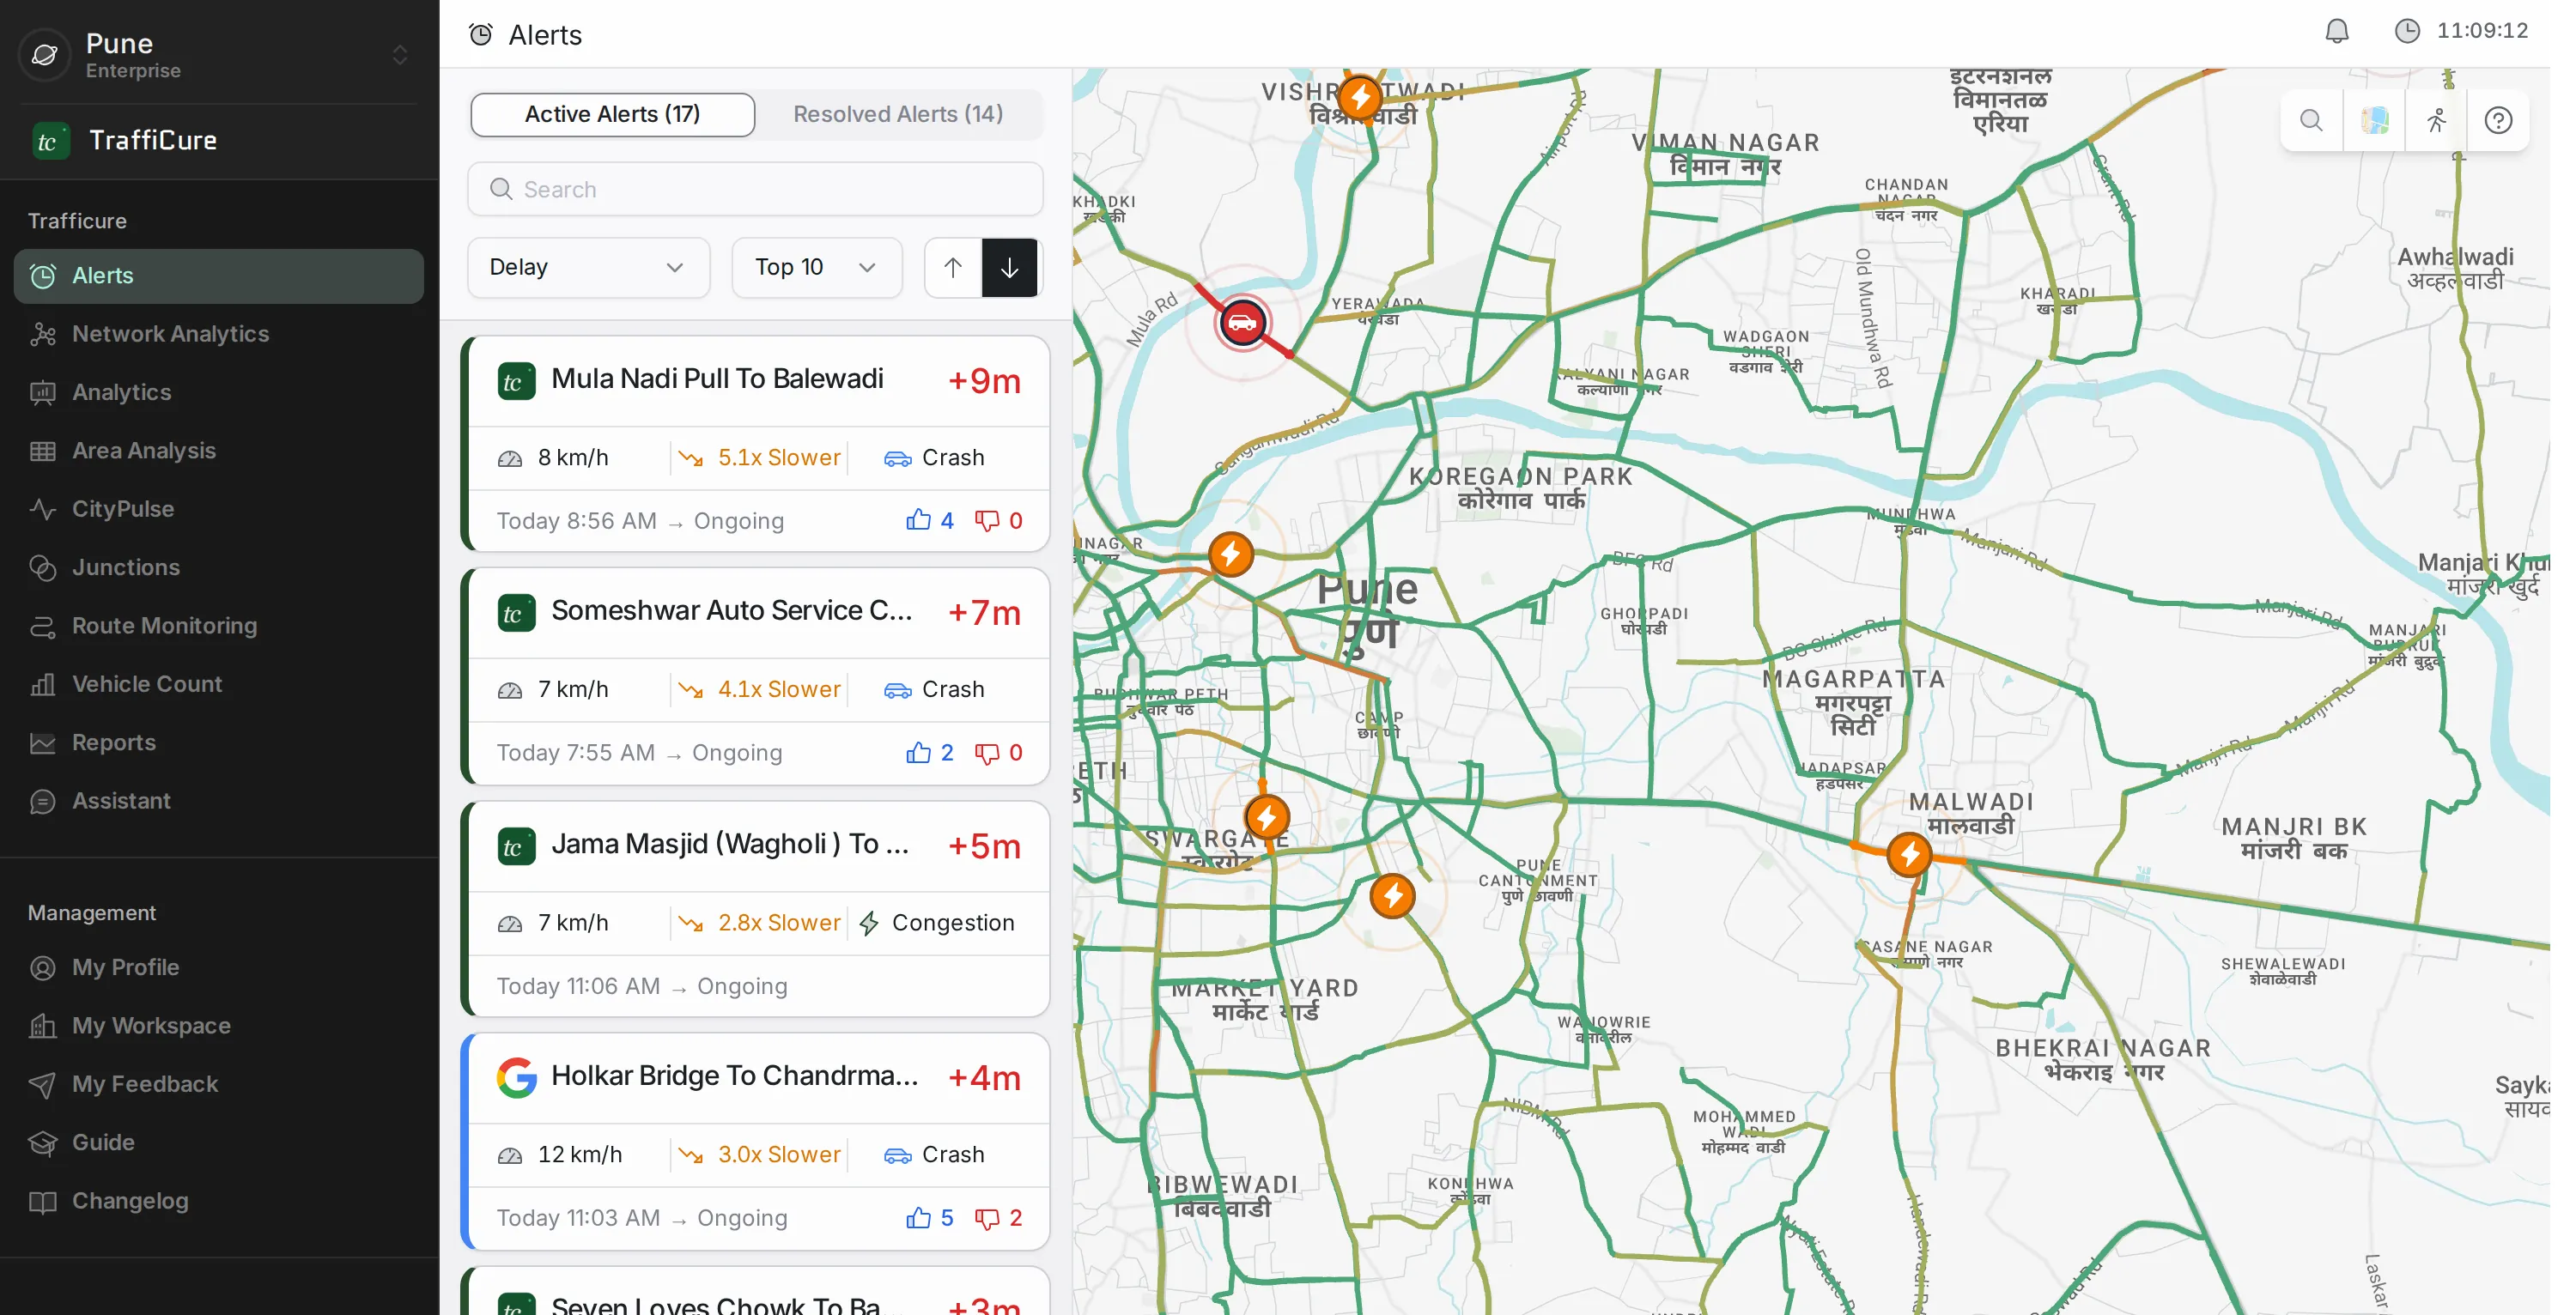2576x1315 pixels.
Task: Click congestion marker near Malwadi
Action: click(1909, 855)
